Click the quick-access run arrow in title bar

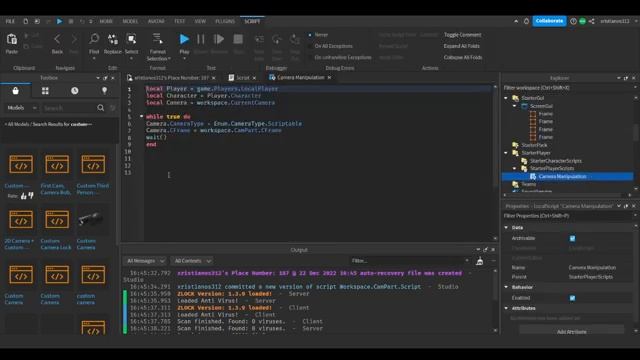[59, 21]
